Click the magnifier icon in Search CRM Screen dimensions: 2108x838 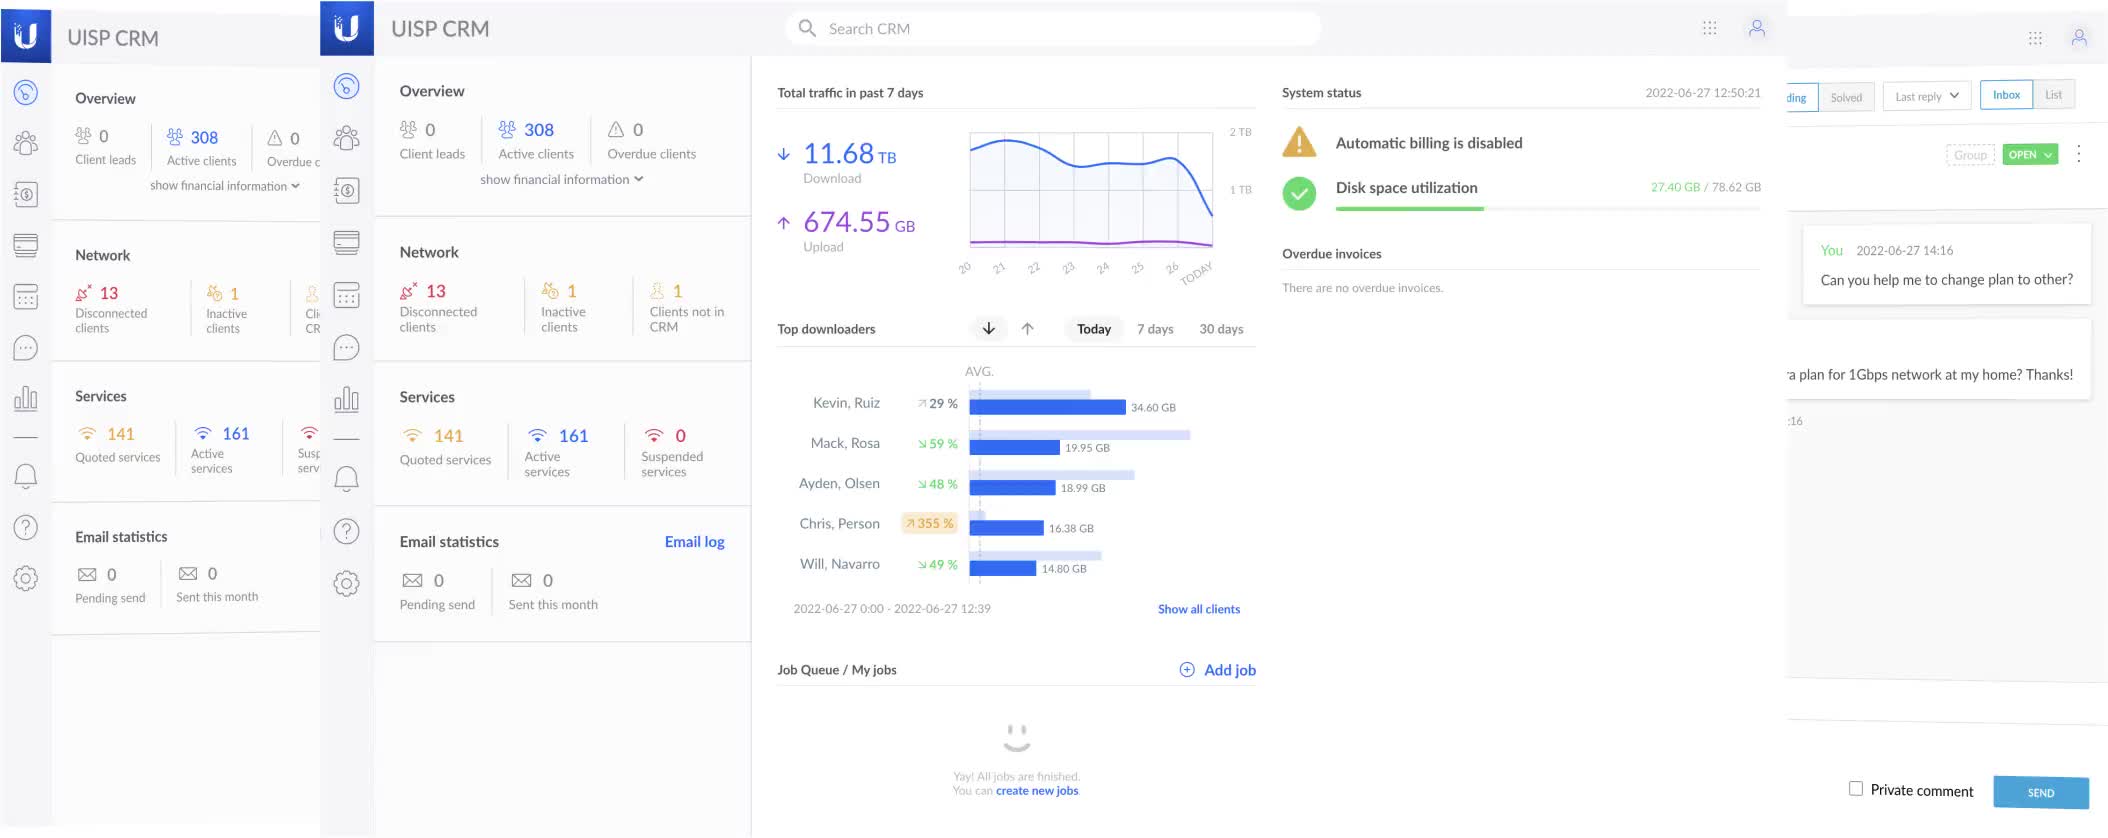[807, 29]
